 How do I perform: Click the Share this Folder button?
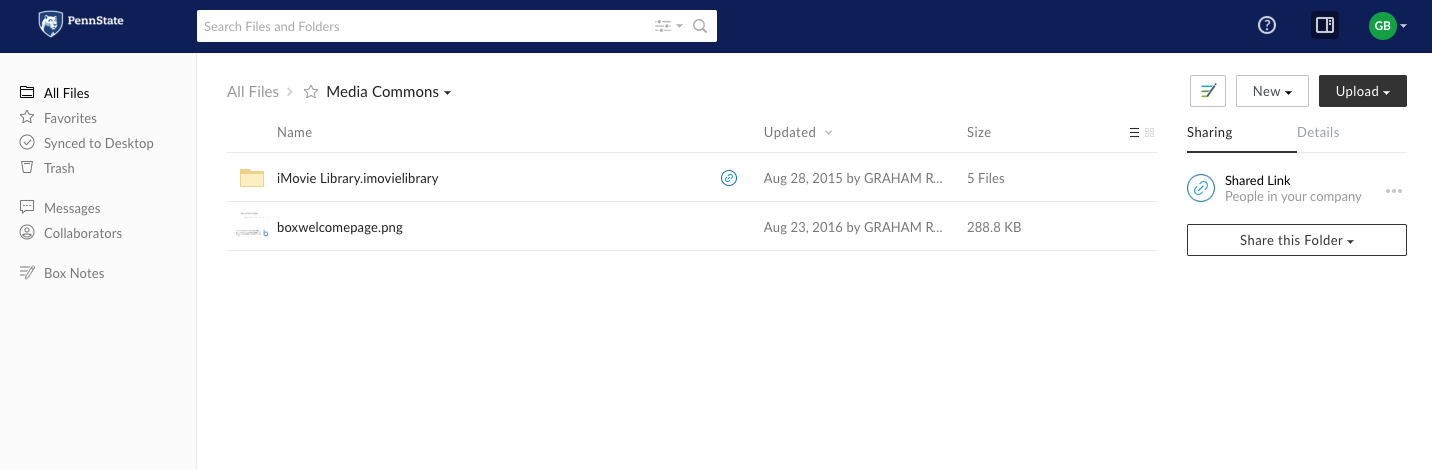1297,240
